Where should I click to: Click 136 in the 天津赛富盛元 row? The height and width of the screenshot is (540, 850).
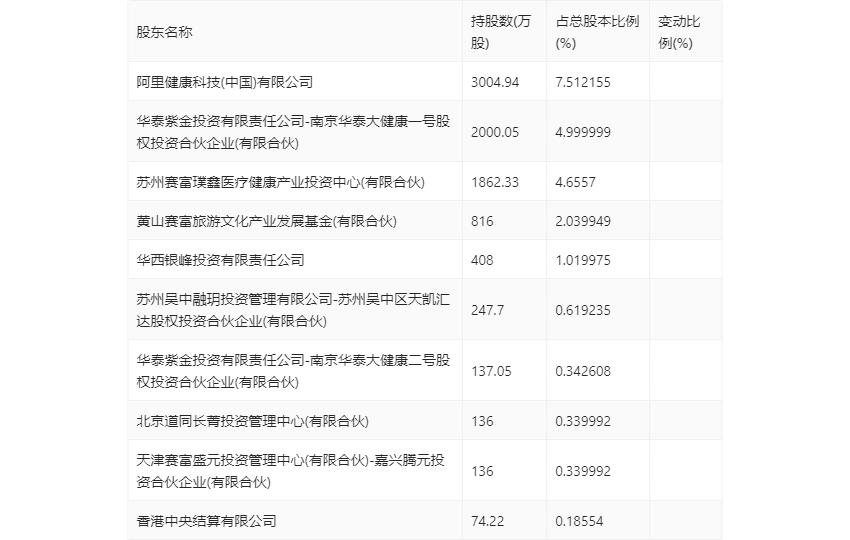[482, 471]
